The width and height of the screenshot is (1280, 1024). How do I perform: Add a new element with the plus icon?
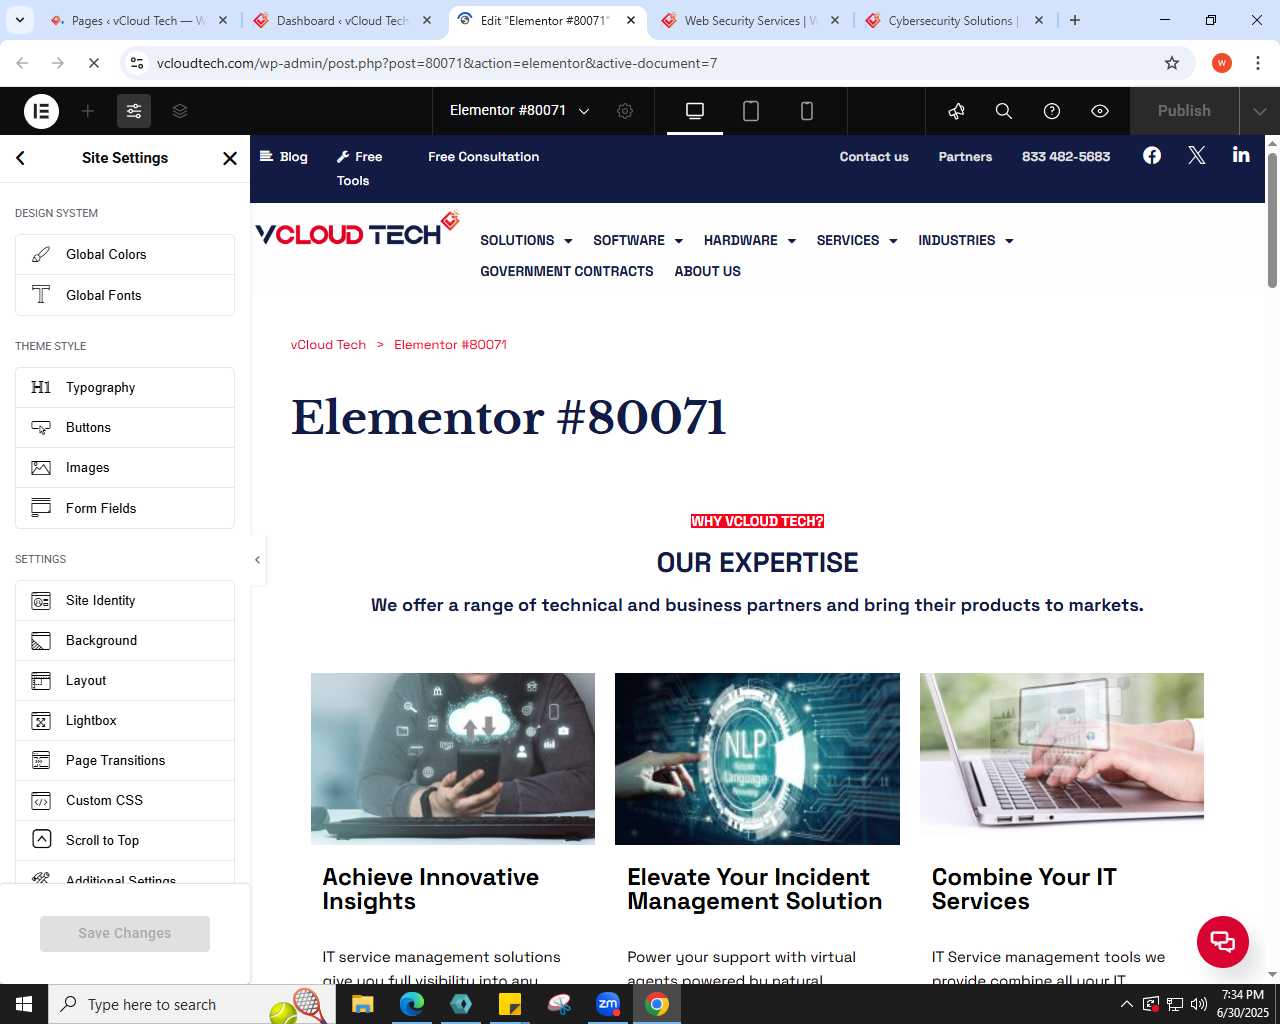[x=88, y=111]
